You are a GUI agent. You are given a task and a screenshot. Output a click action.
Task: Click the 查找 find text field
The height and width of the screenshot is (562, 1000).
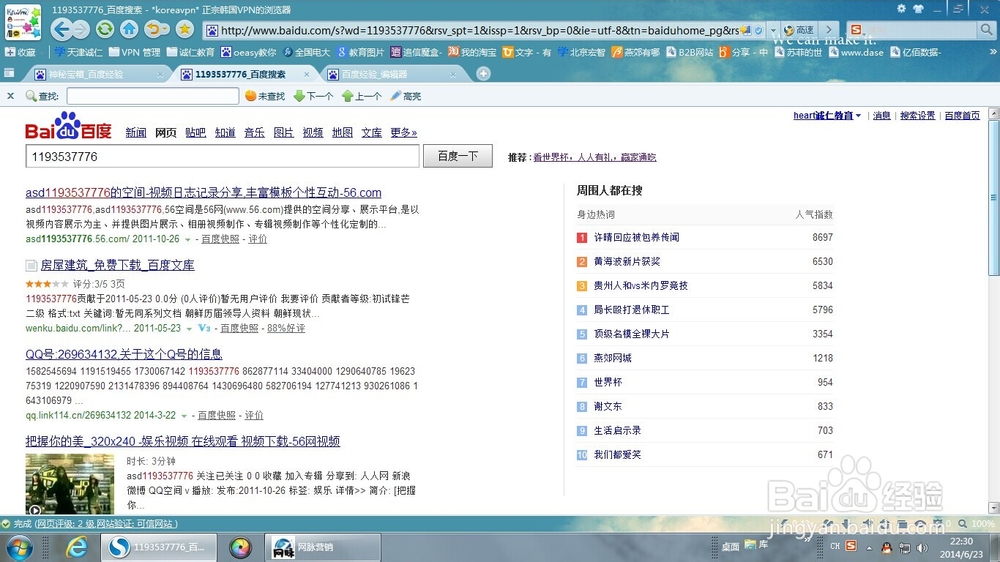tap(152, 96)
